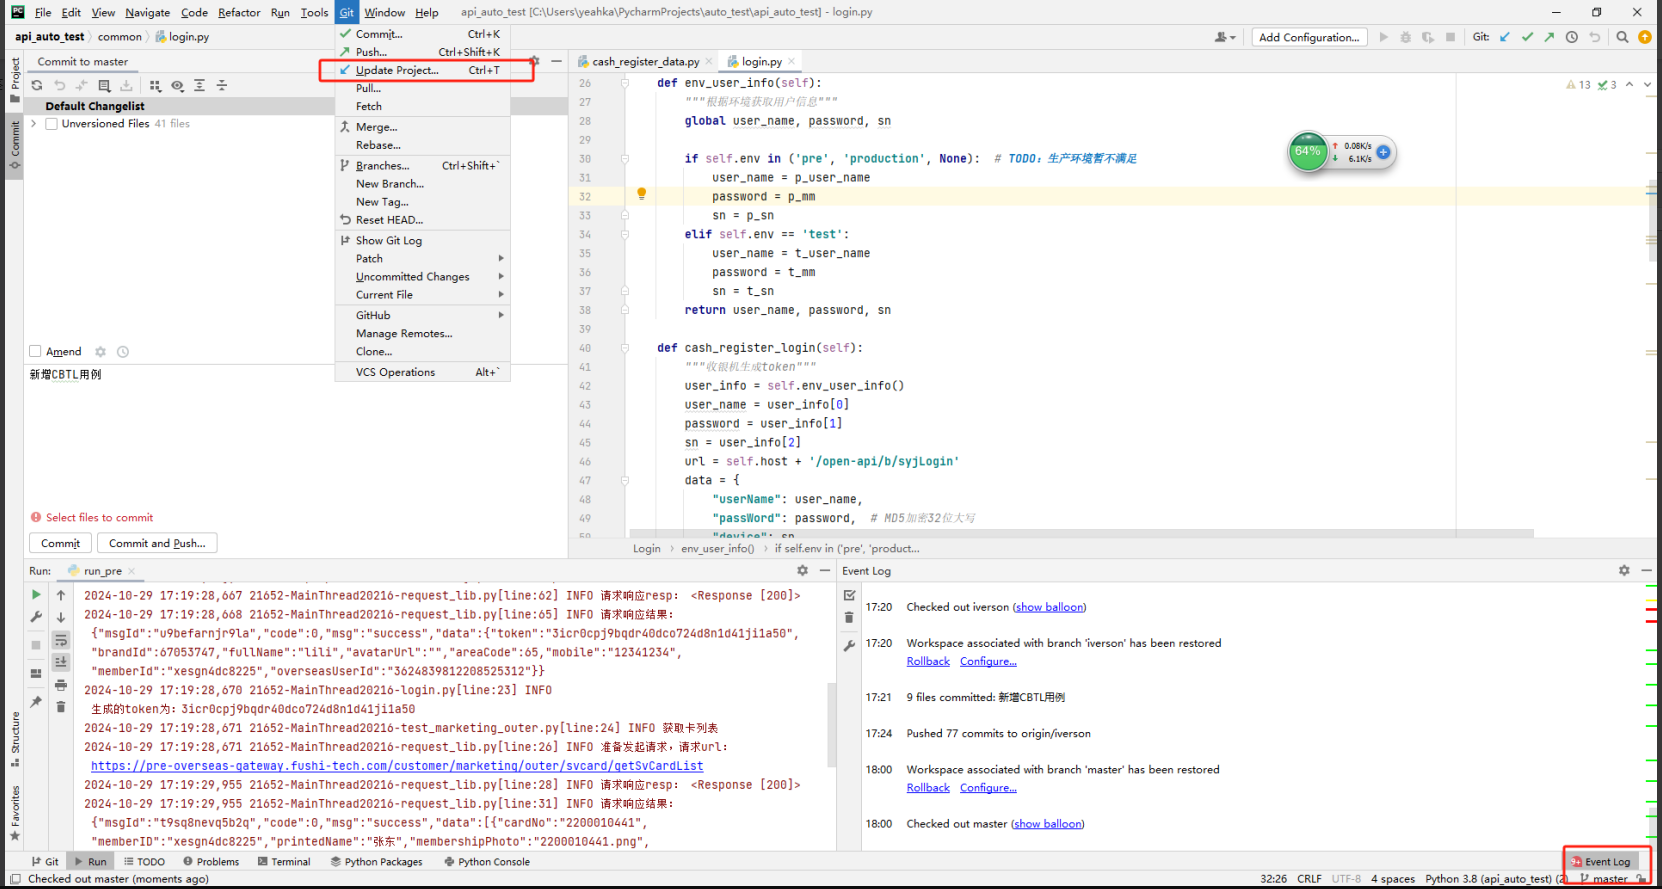Check the Unversioned Files checkbox
Image resolution: width=1662 pixels, height=889 pixels.
pyautogui.click(x=51, y=124)
